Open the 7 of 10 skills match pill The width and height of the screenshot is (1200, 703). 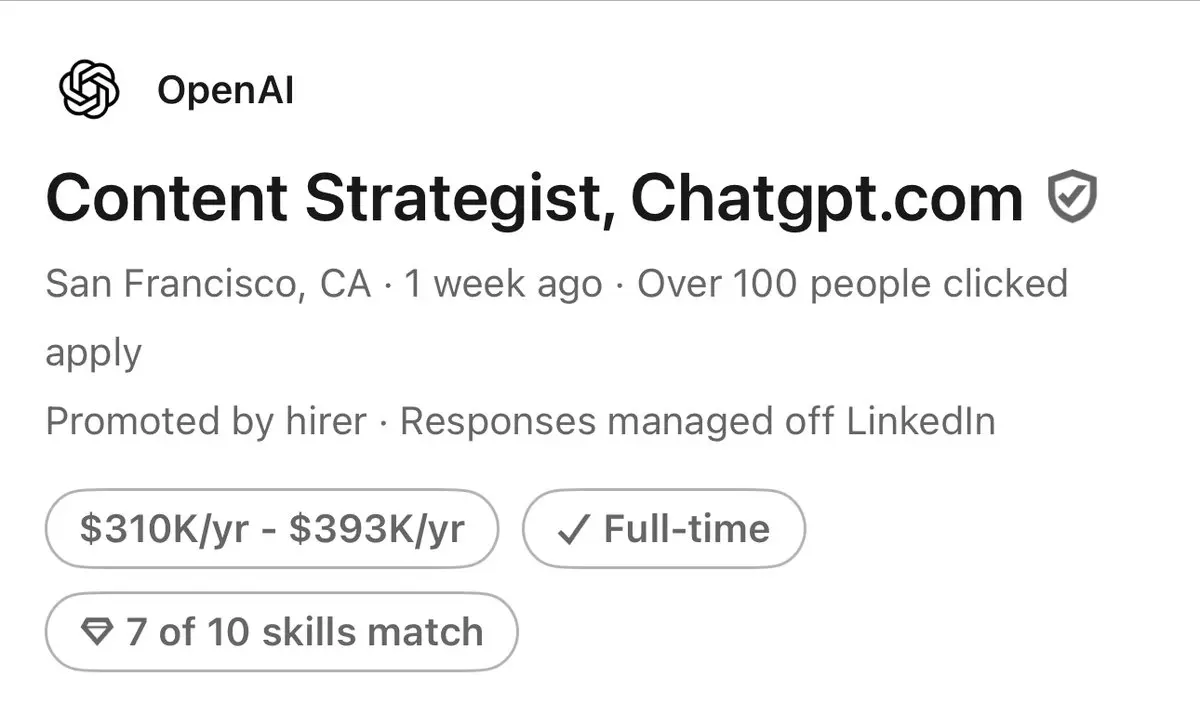click(x=281, y=632)
